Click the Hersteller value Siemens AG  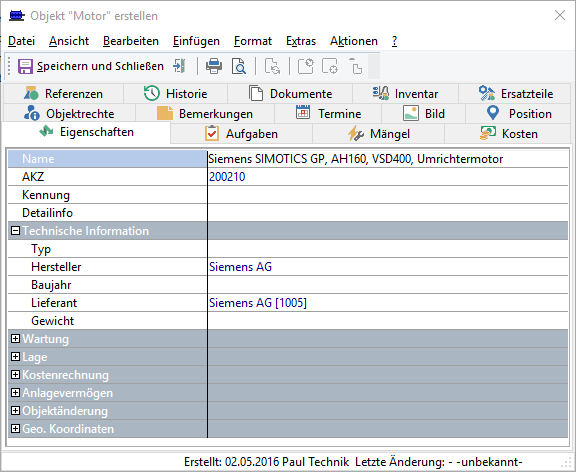tap(241, 267)
